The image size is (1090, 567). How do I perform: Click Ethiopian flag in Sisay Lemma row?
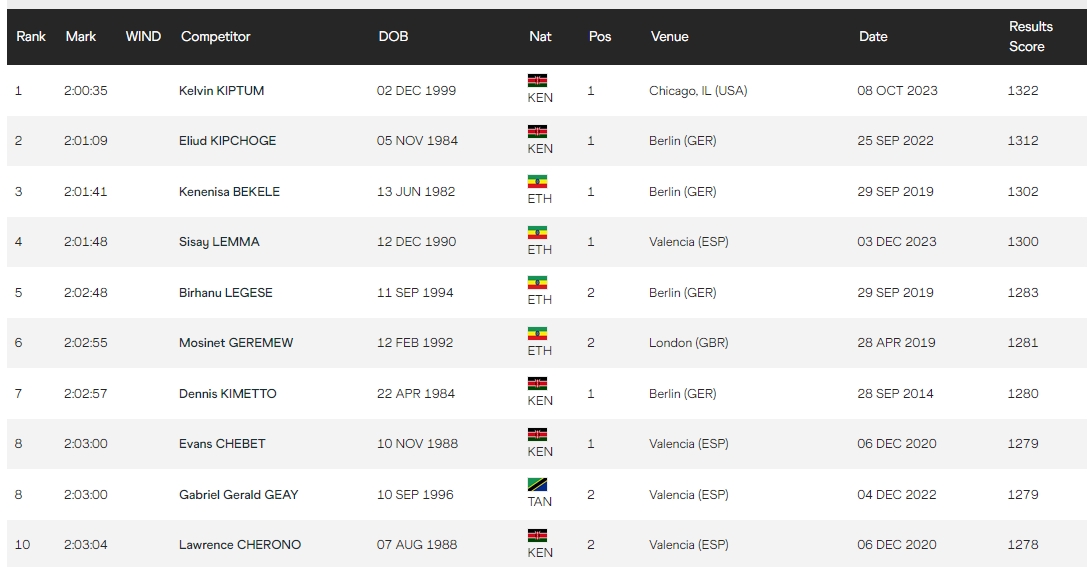537,232
